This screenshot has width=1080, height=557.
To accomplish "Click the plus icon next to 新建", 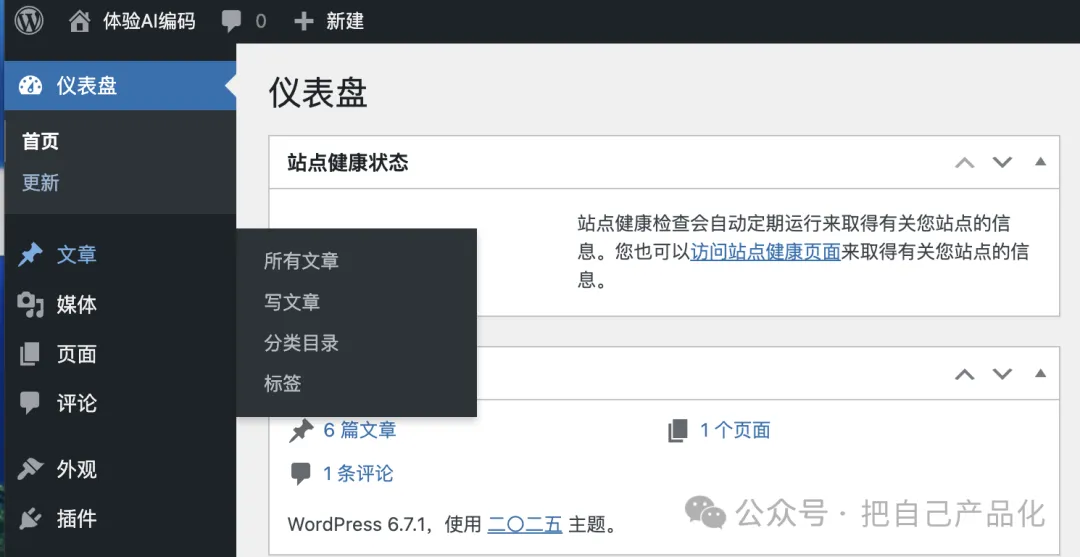I will [x=304, y=21].
